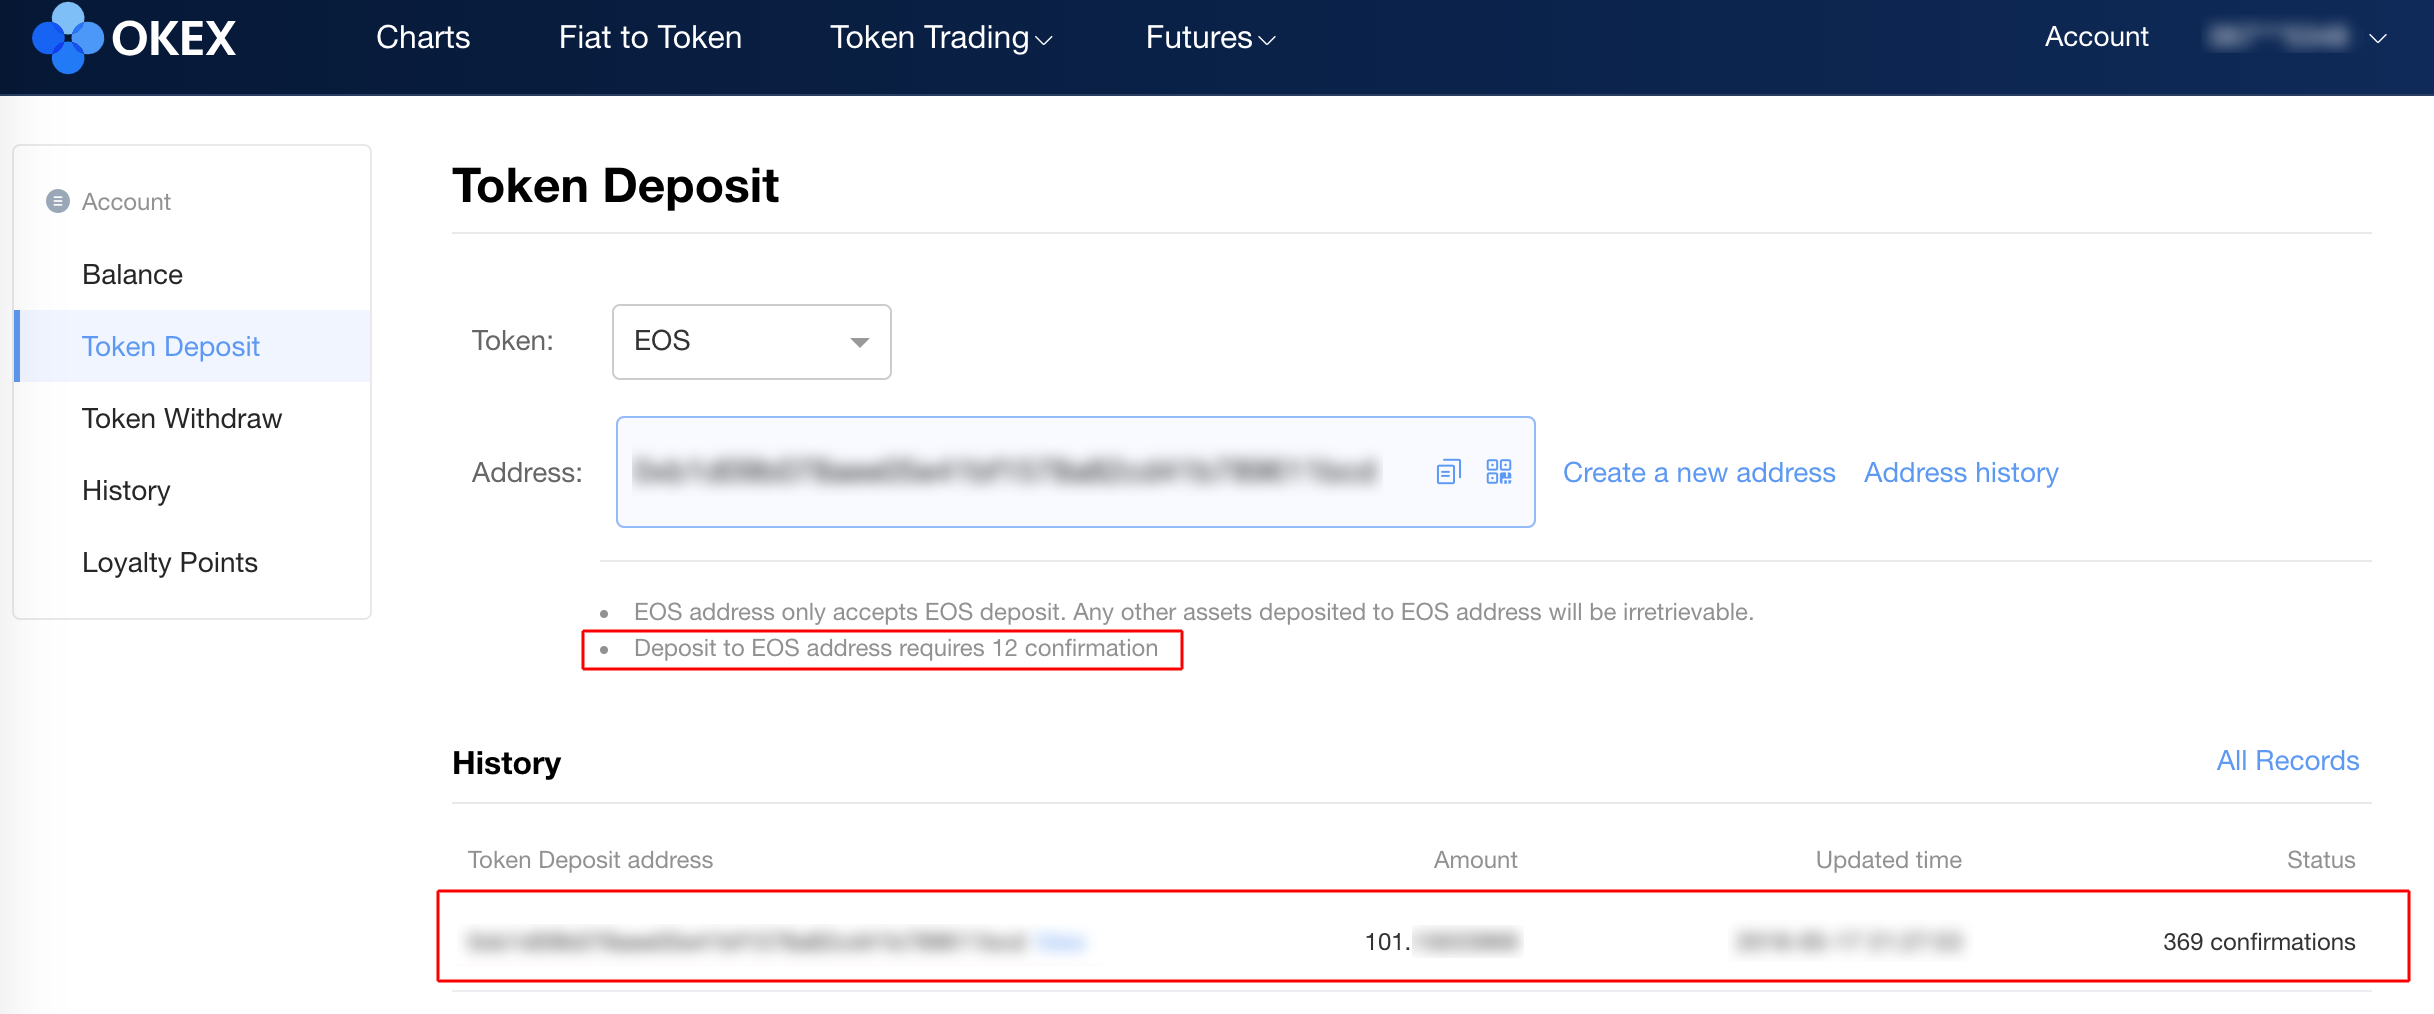
Task: Expand the Futures menu
Action: [1210, 38]
